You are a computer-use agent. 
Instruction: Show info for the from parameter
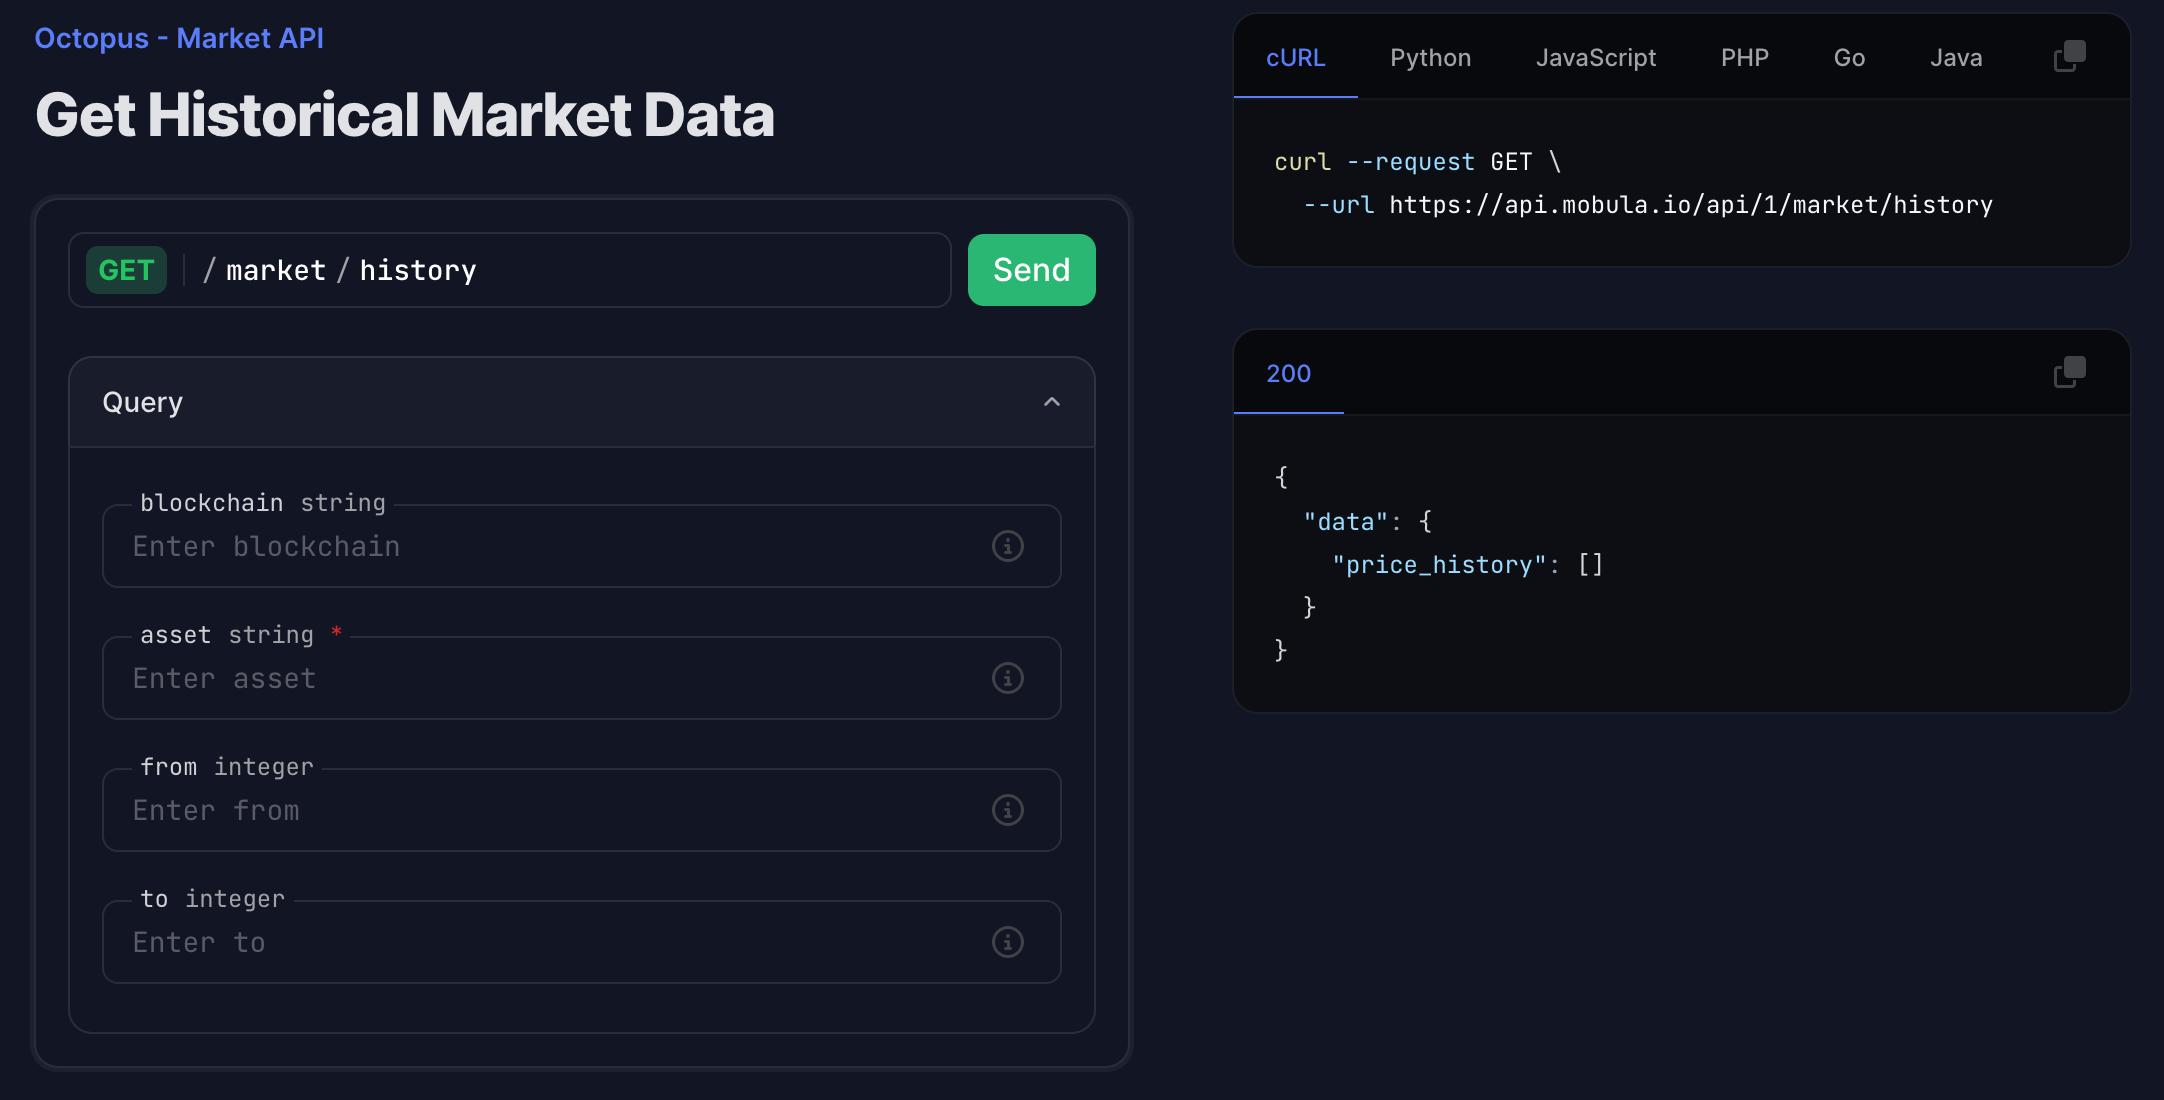click(x=1007, y=810)
